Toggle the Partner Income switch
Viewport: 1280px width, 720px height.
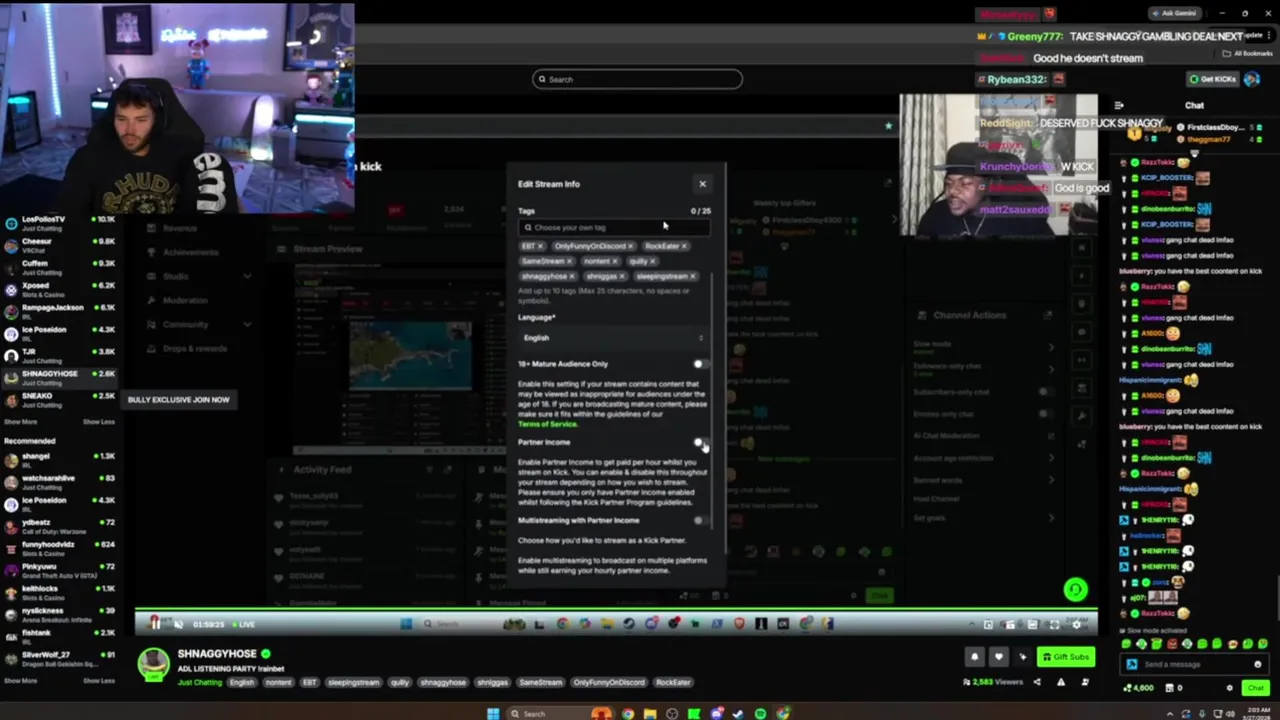701,442
